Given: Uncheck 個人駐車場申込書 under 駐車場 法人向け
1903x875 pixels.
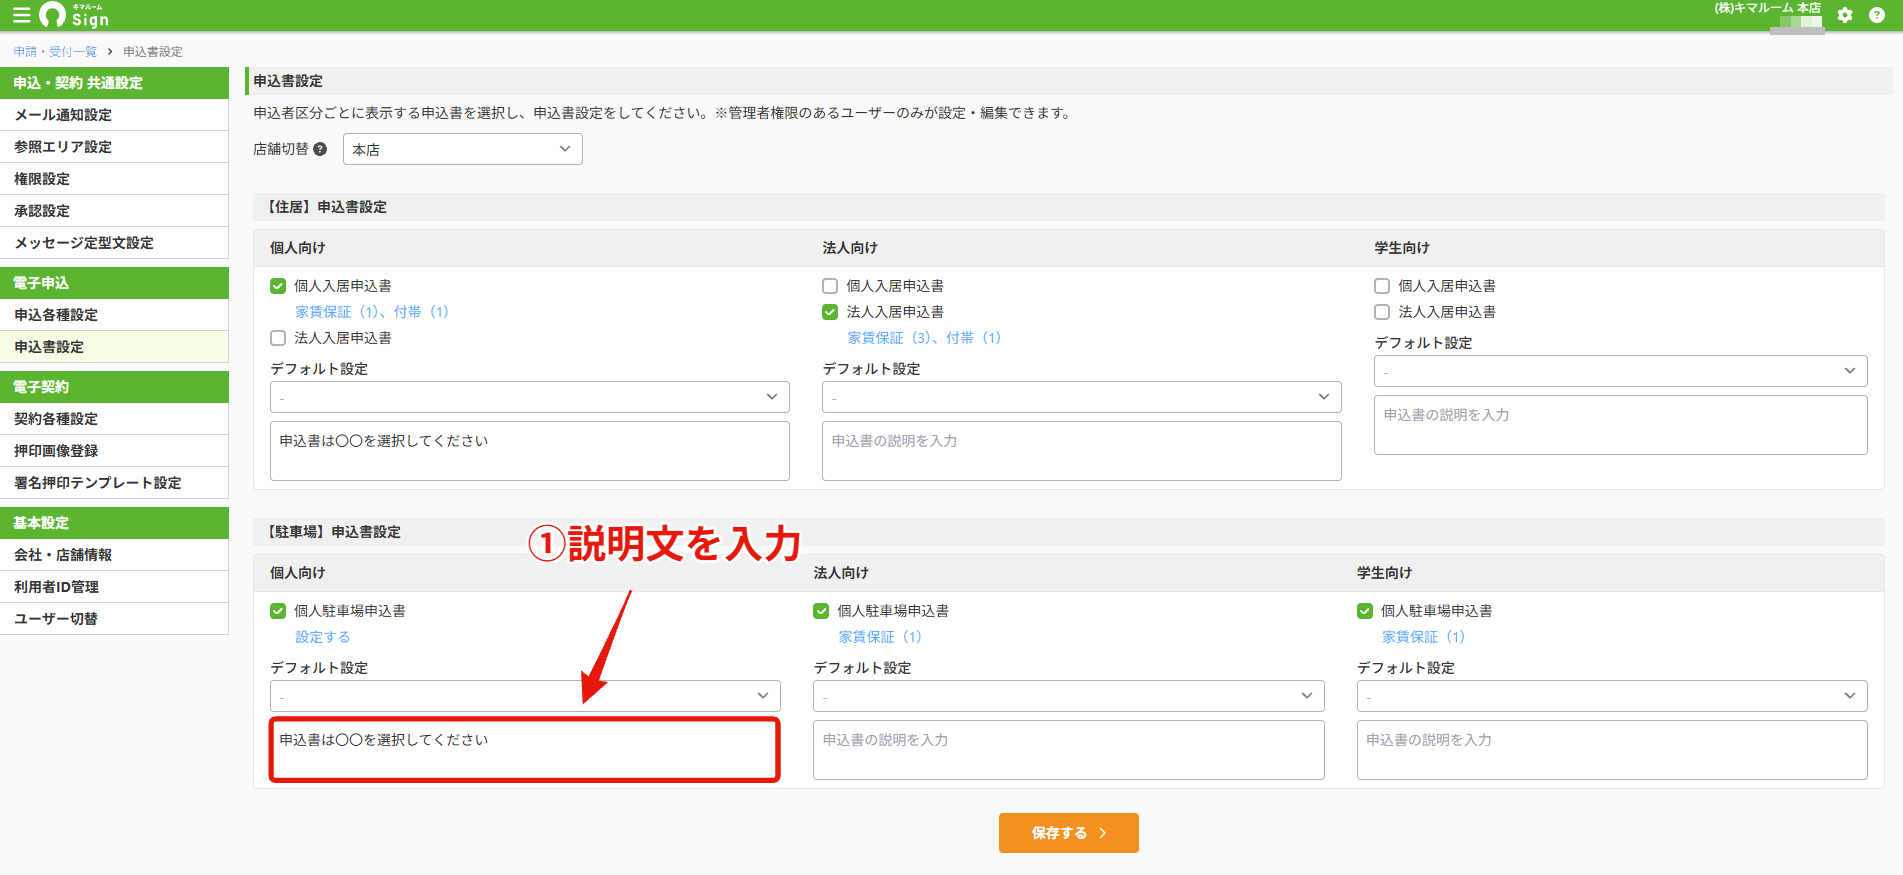Looking at the screenshot, I should pyautogui.click(x=821, y=611).
